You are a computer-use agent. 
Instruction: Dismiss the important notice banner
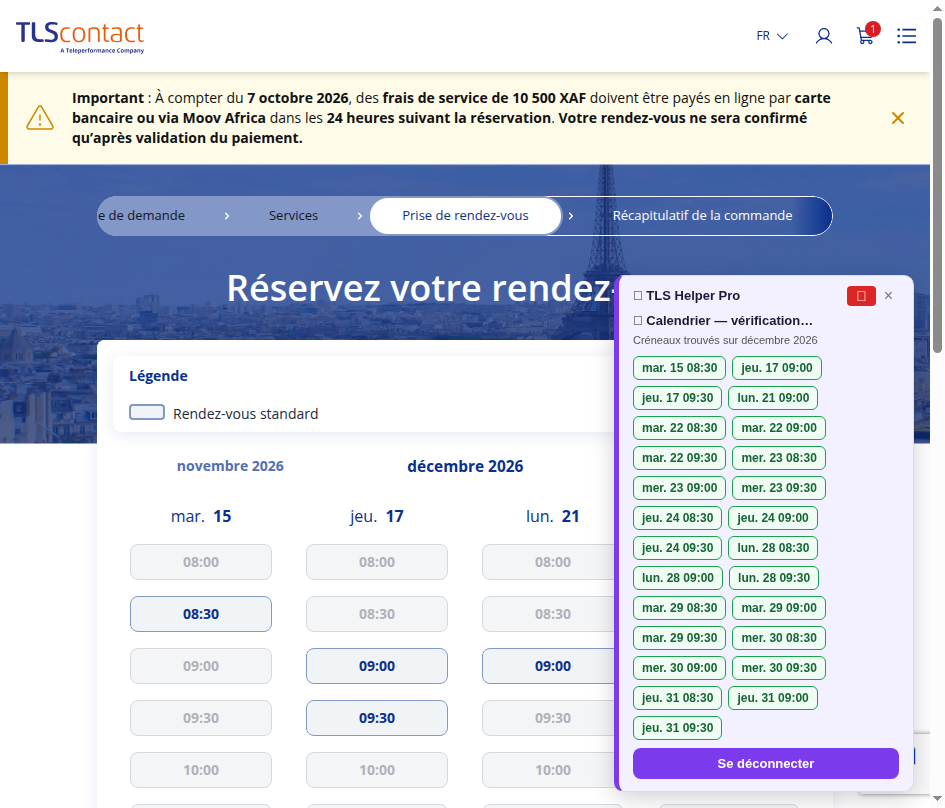pos(898,118)
